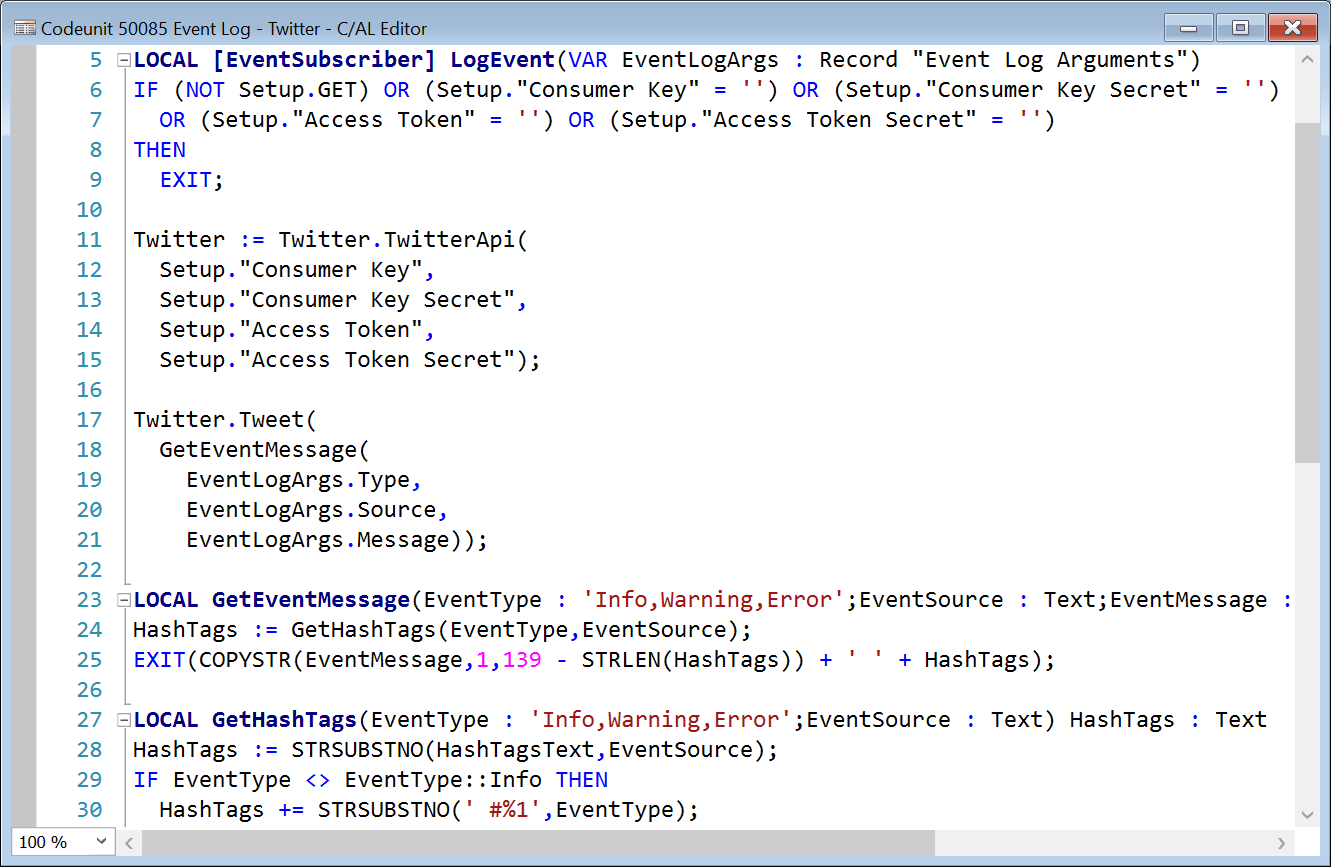Screen dimensions: 1331x867
Task: Maximize the C/AL Editor window
Action: [1240, 28]
